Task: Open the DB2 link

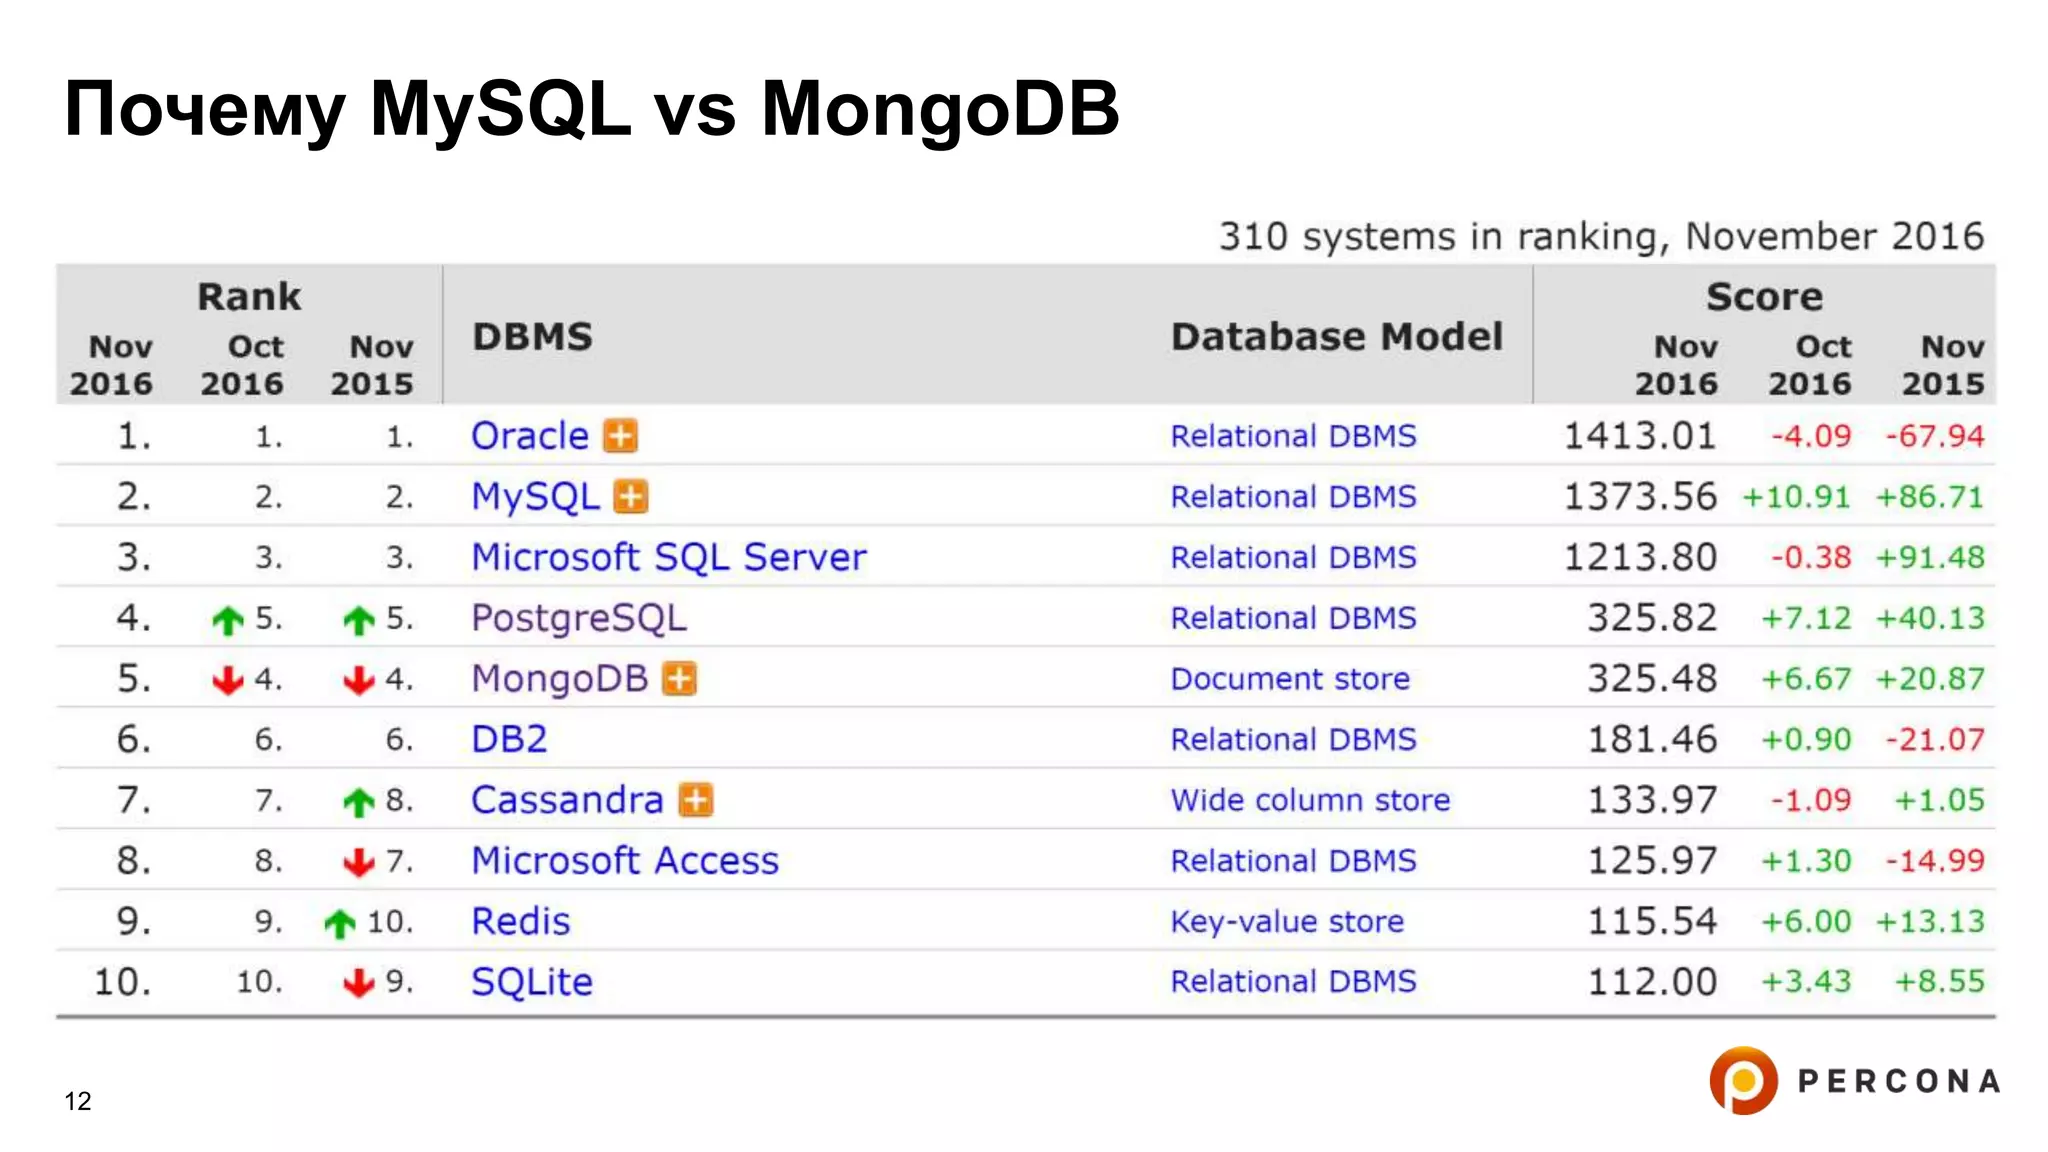Action: 509,739
